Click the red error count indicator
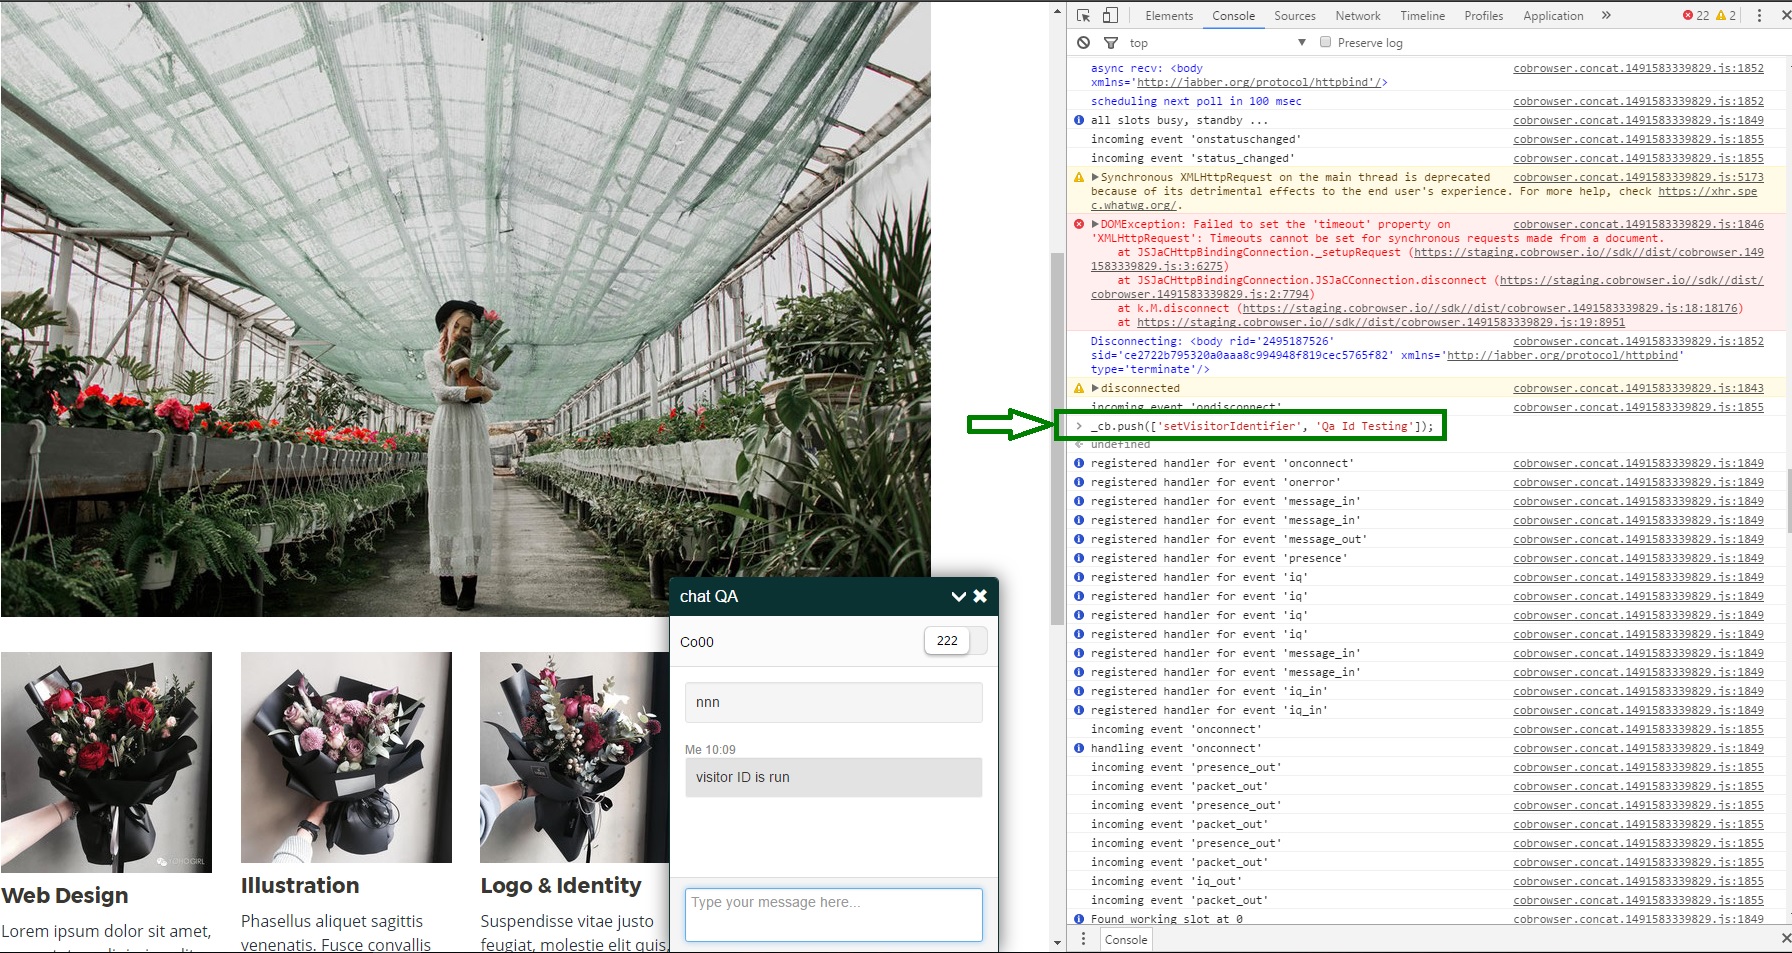Screen dimensions: 1792x953 tap(1696, 16)
